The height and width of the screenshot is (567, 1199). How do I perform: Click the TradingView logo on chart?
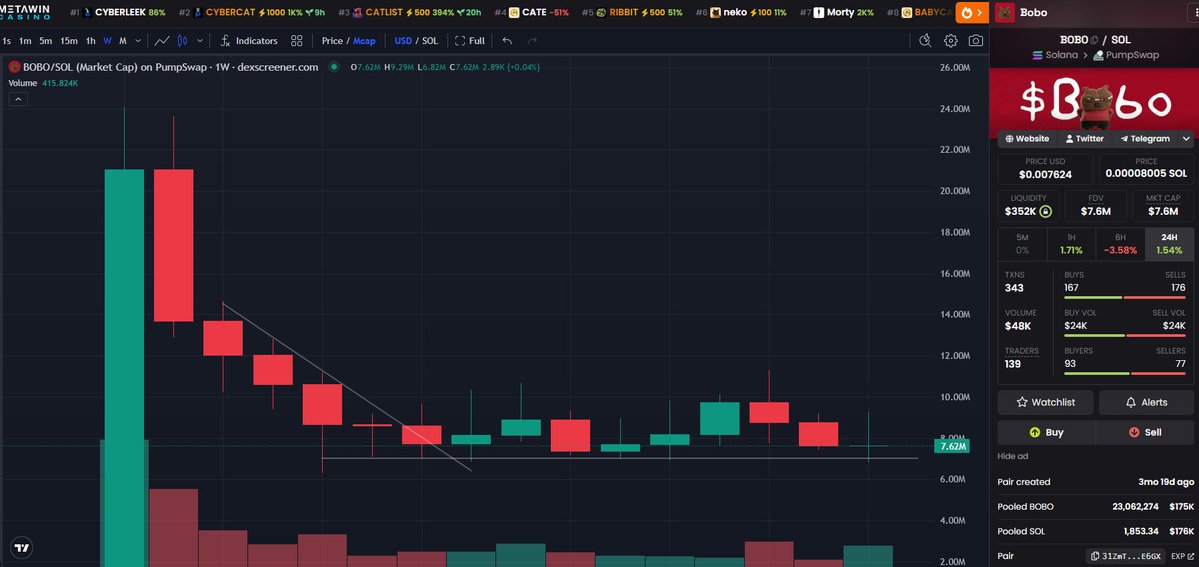click(22, 547)
